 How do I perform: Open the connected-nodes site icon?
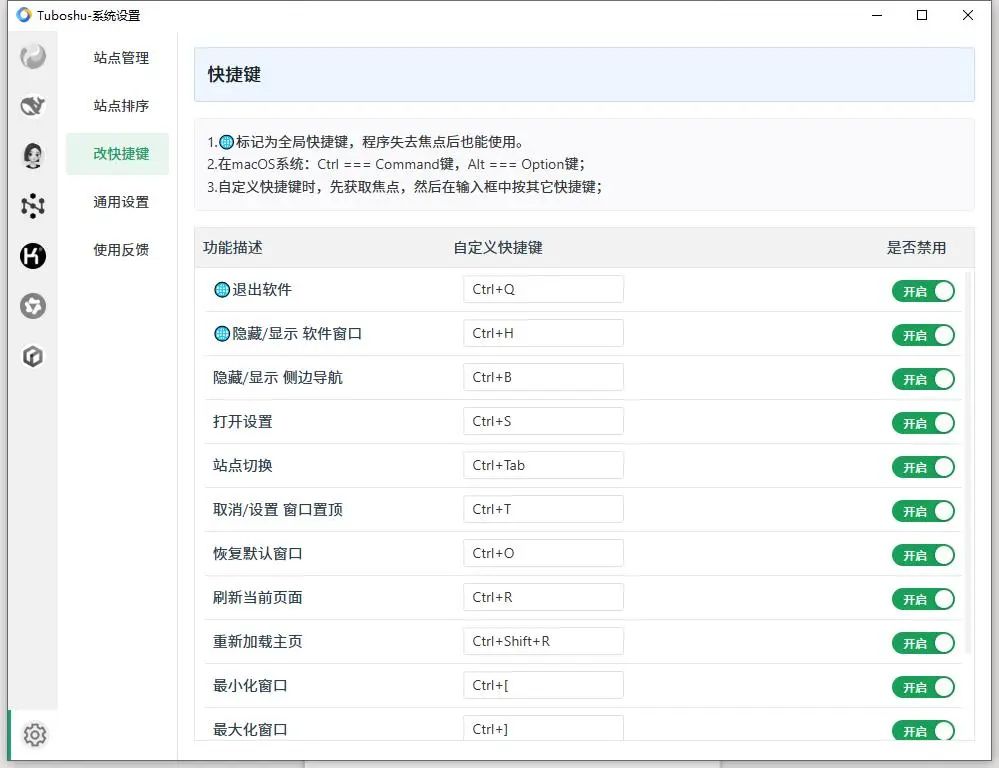(x=32, y=205)
